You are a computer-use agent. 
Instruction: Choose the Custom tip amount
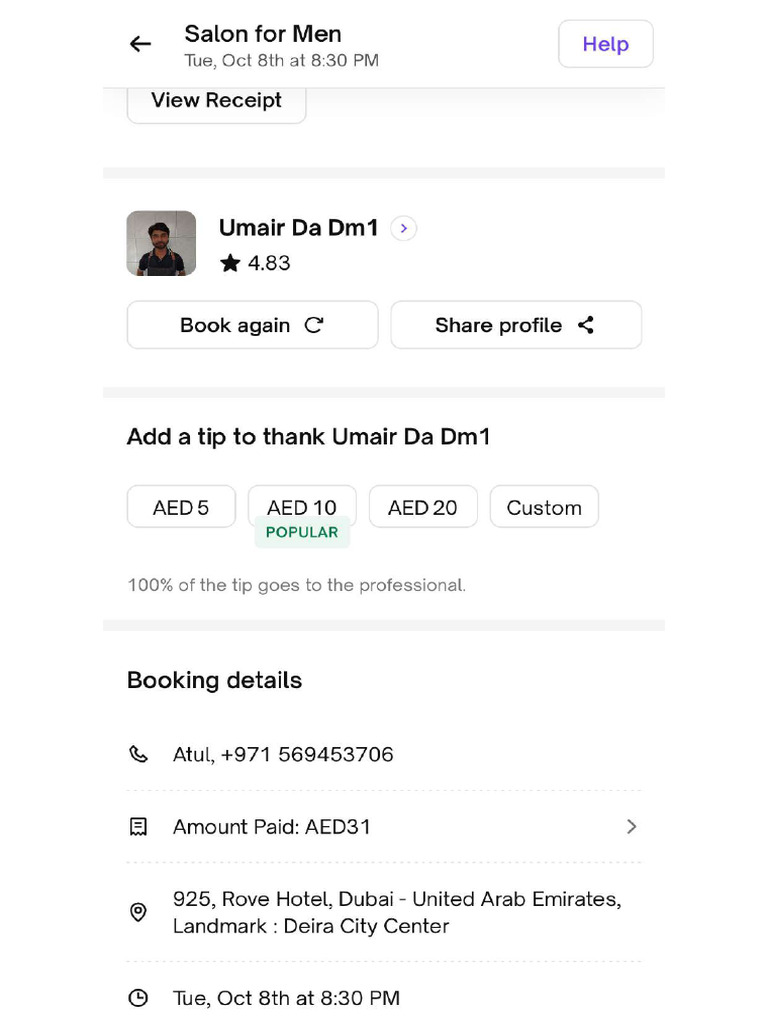pyautogui.click(x=544, y=507)
